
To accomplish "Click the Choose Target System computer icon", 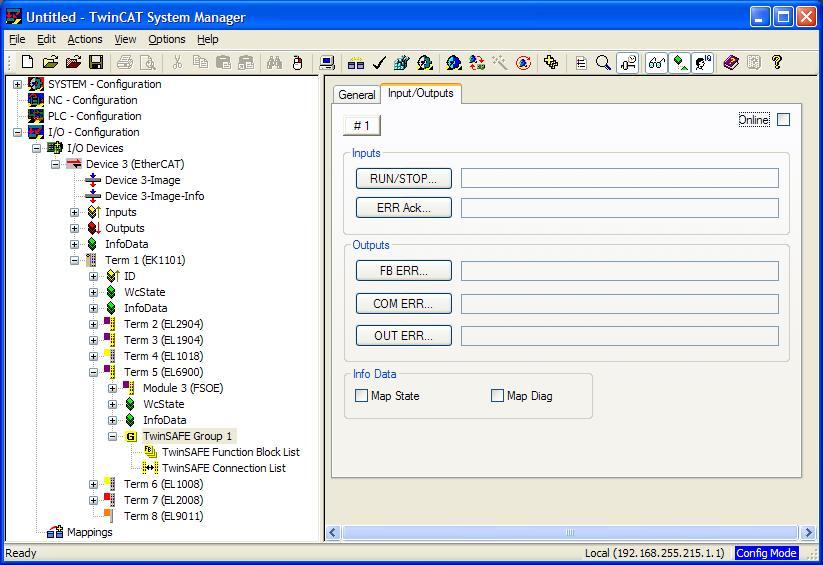I will (327, 62).
